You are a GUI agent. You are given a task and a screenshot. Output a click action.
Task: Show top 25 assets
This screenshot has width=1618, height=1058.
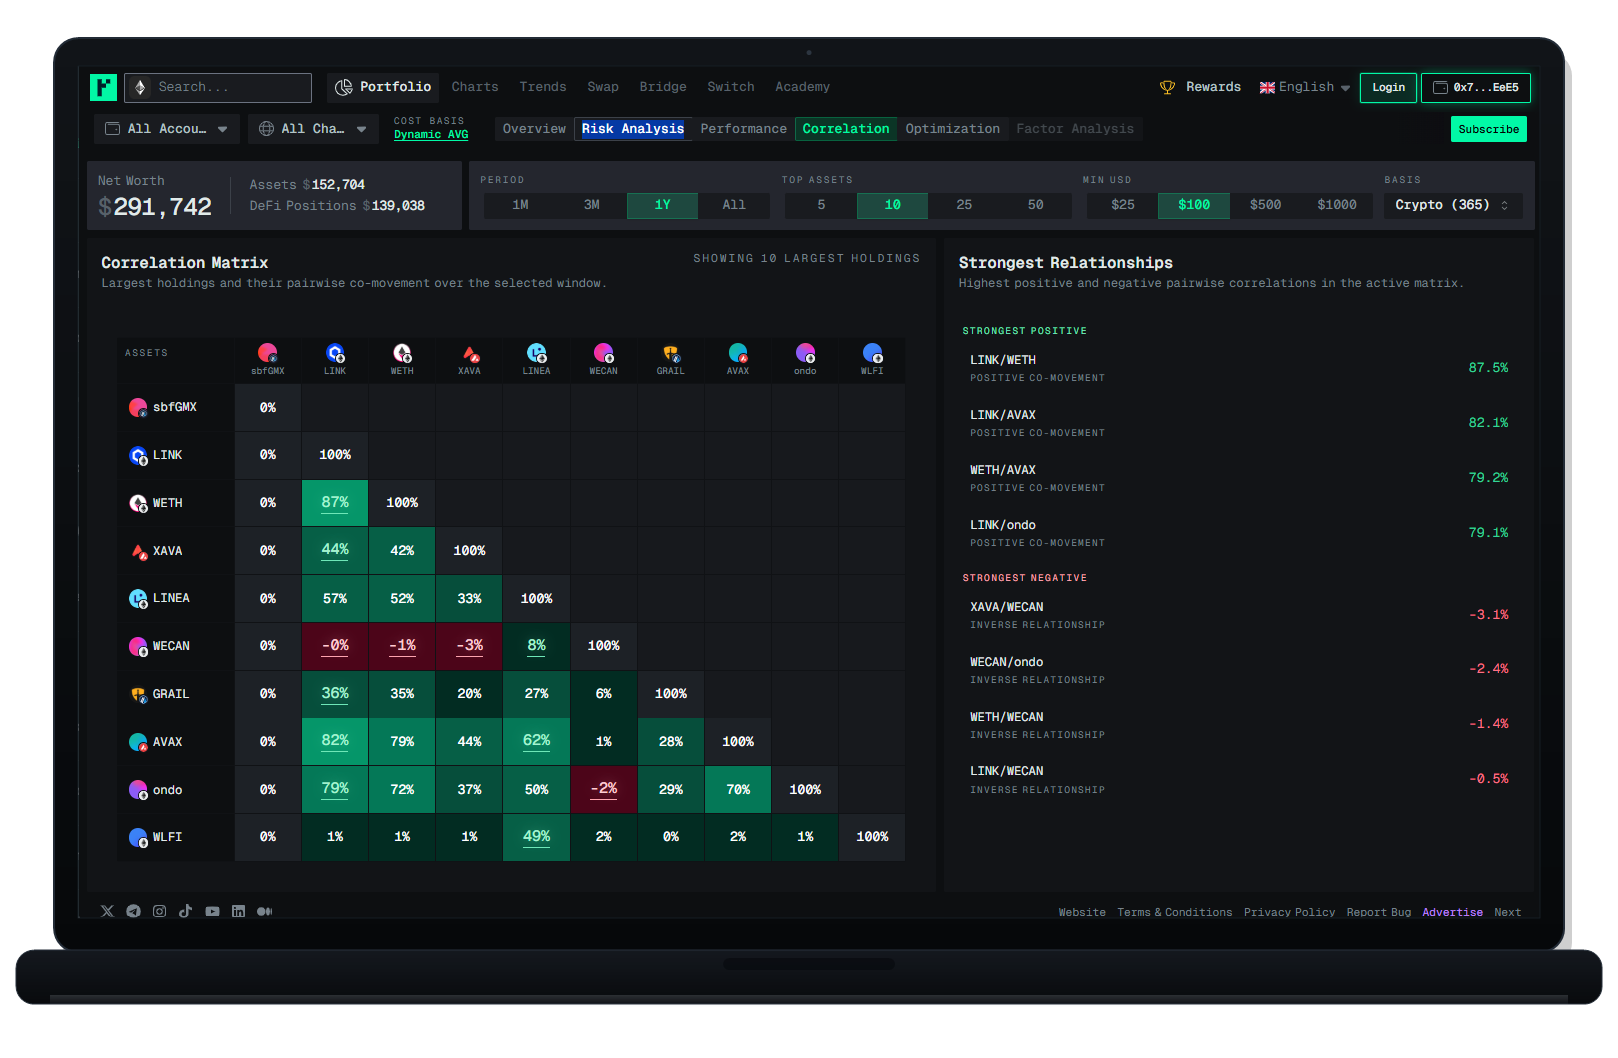(x=964, y=205)
